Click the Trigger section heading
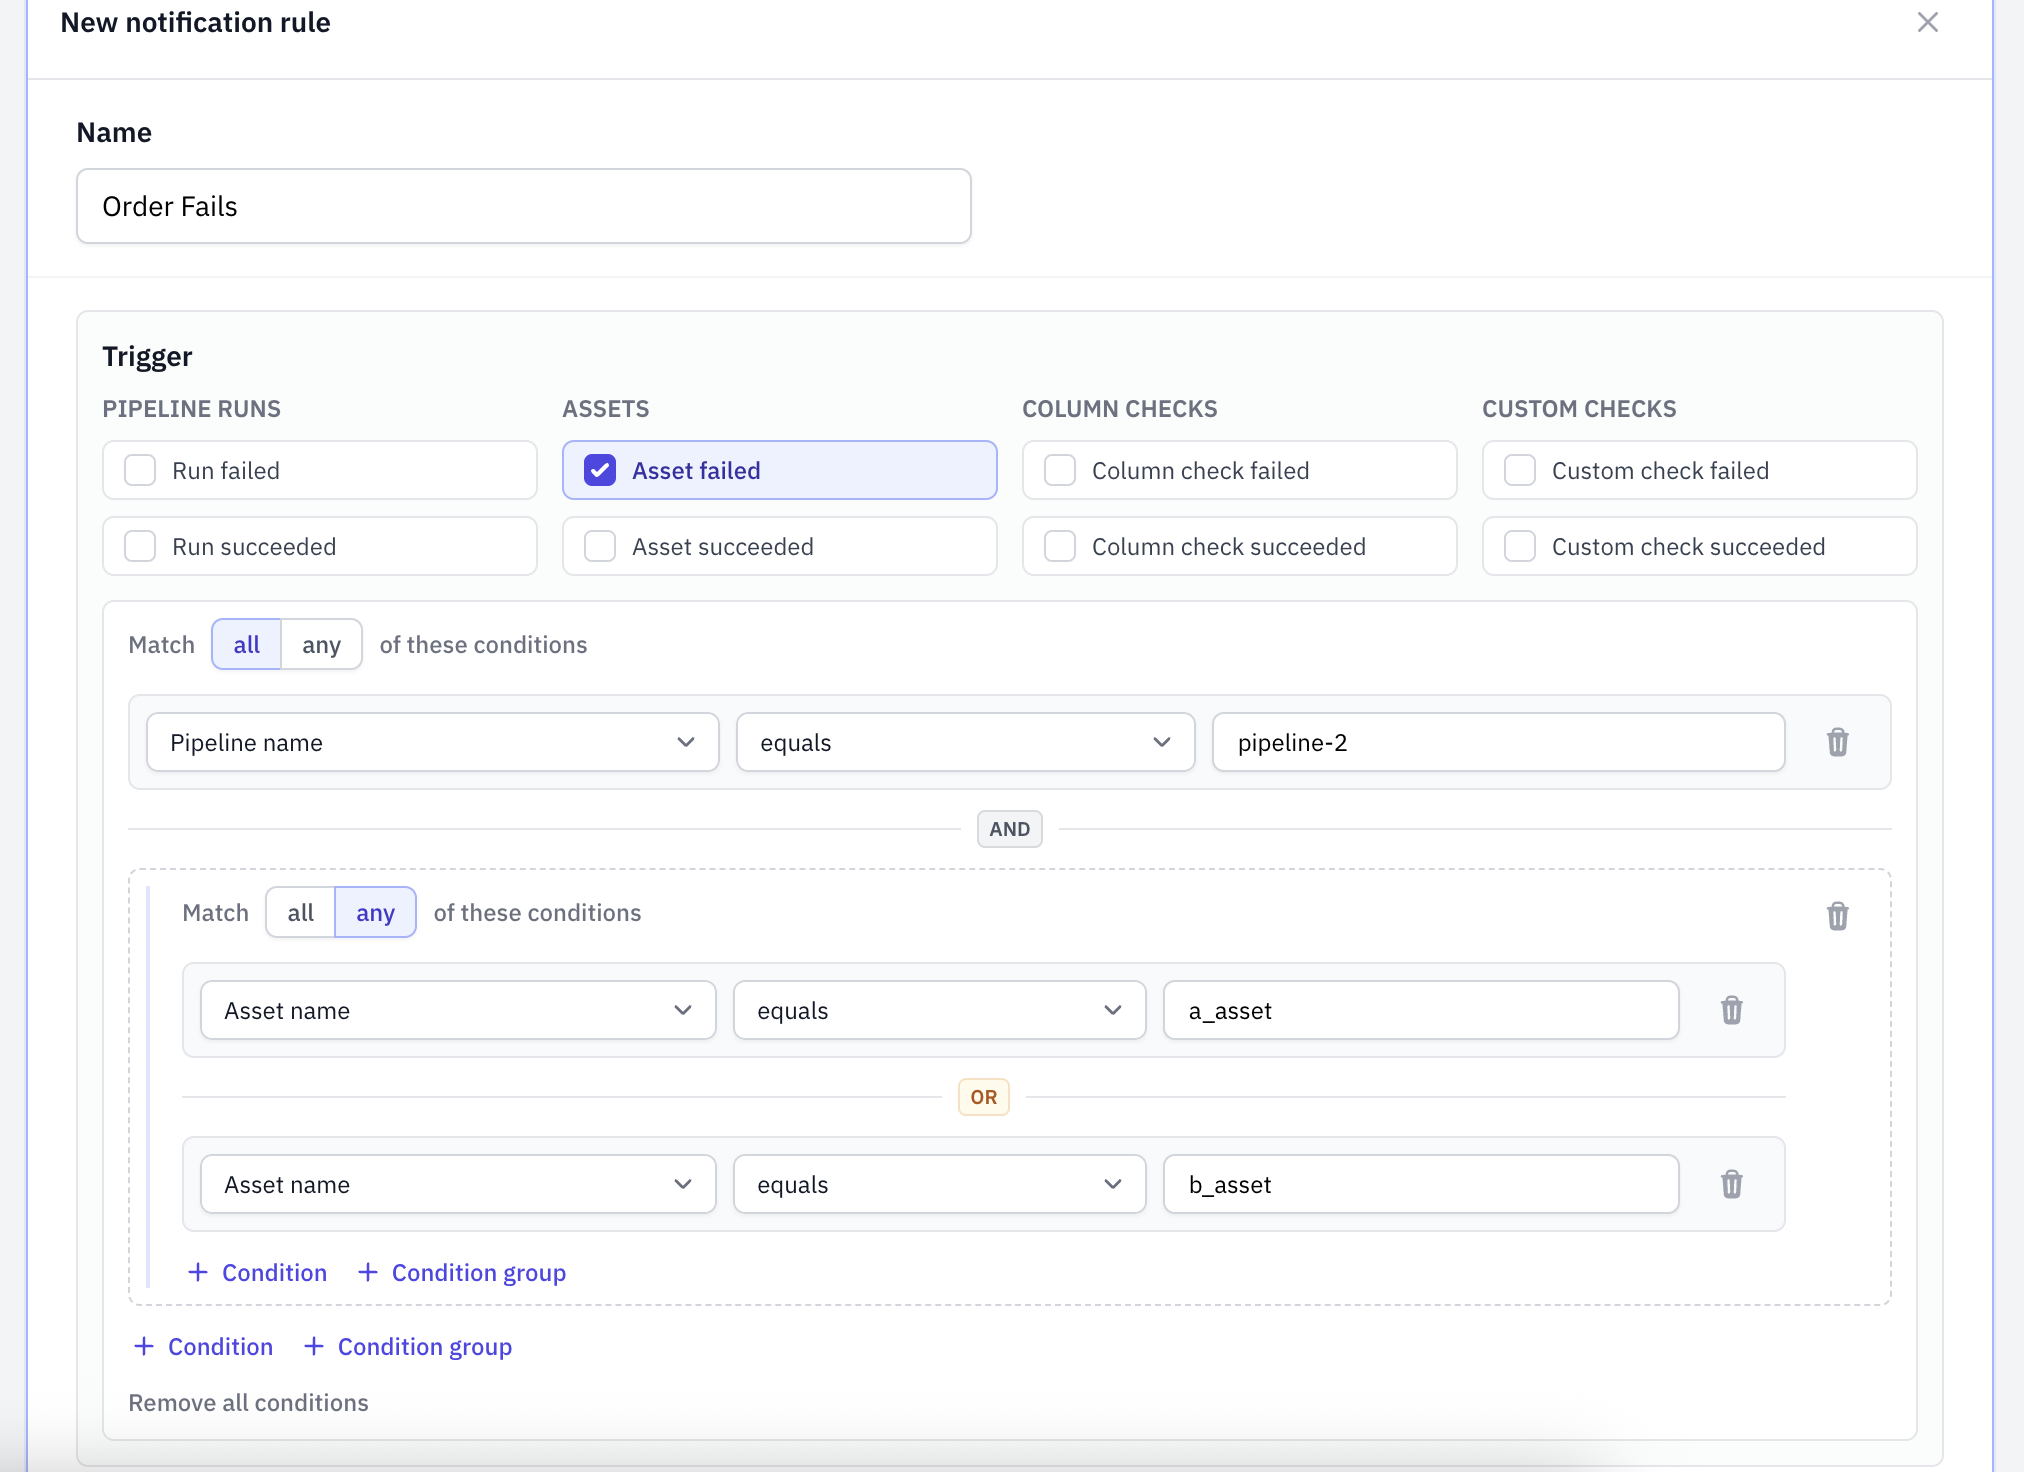 [x=147, y=357]
